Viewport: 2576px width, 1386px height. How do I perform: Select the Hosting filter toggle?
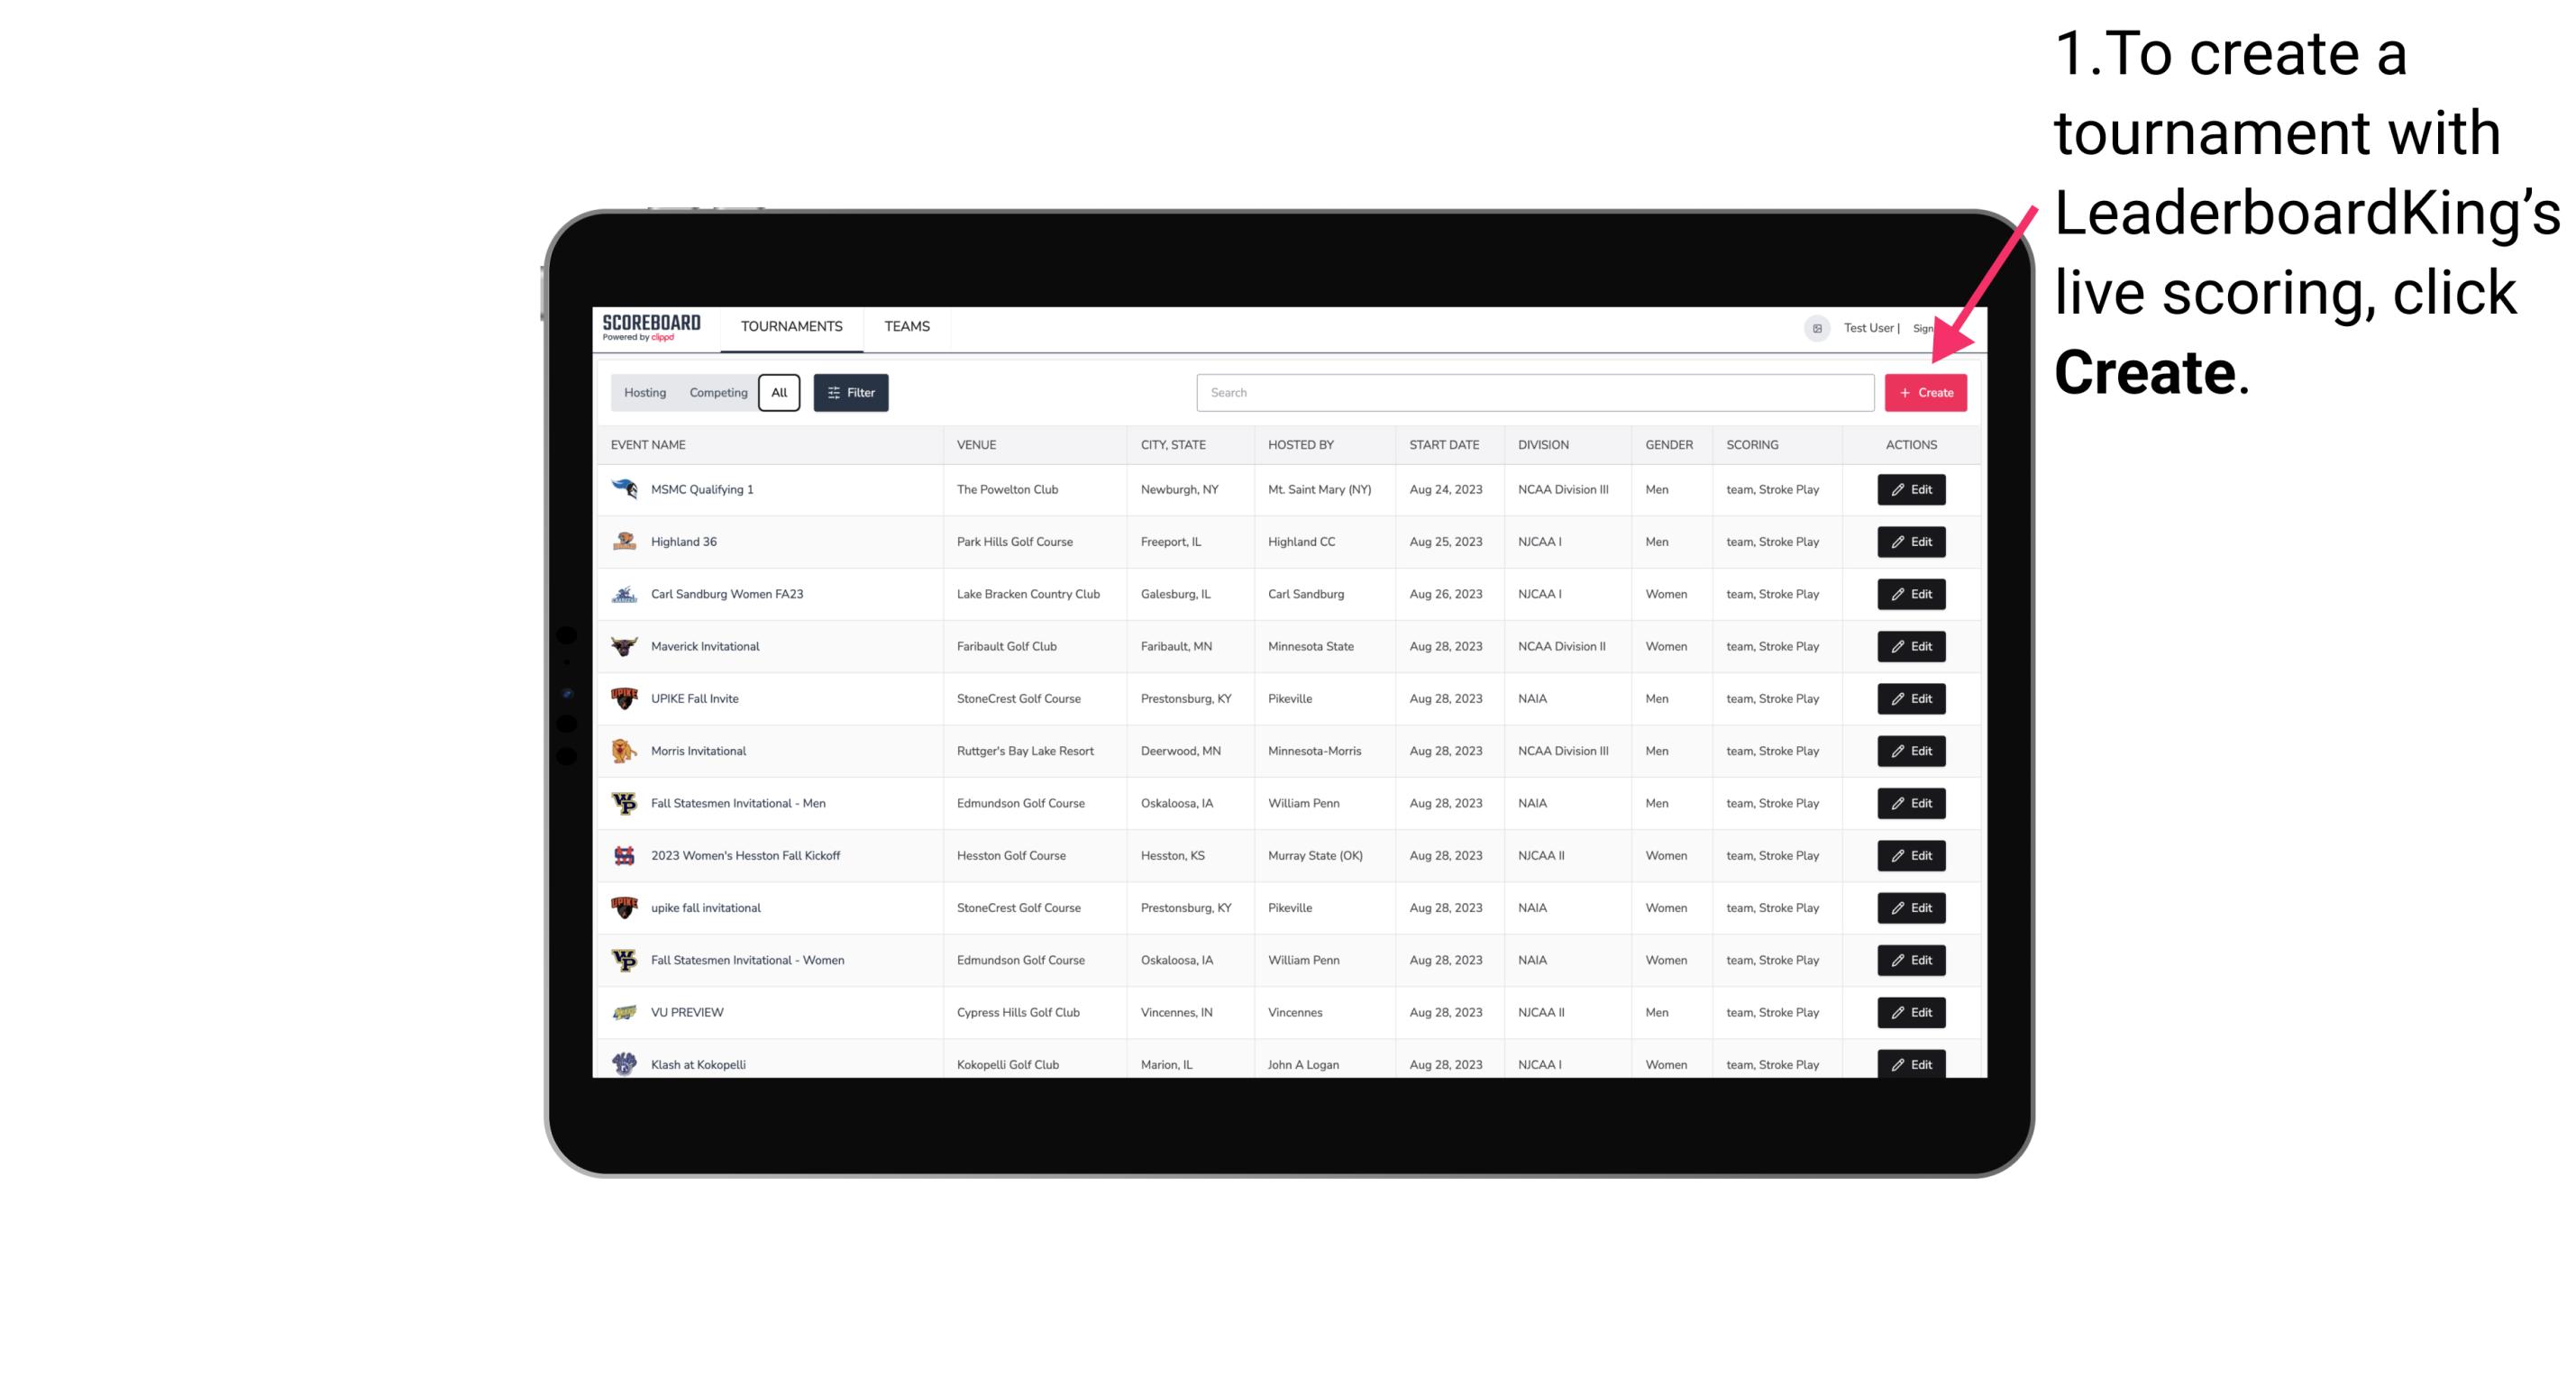point(645,393)
